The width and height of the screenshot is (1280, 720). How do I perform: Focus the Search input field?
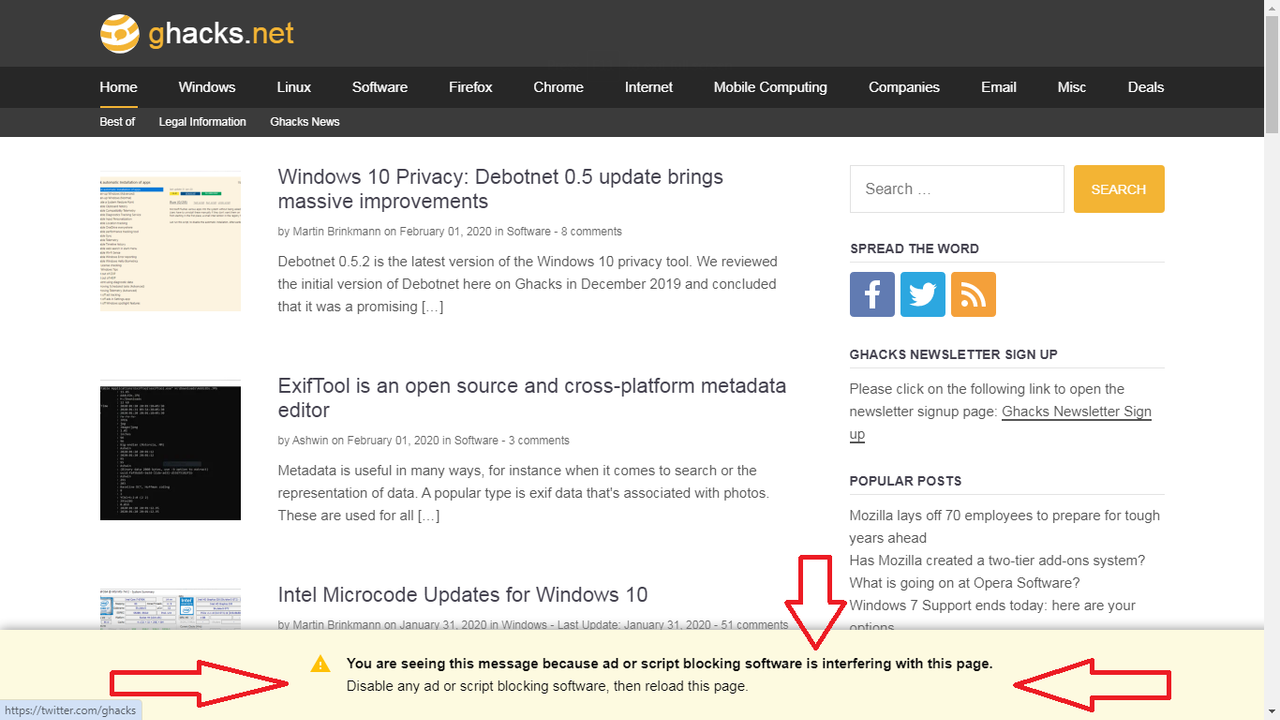click(x=957, y=189)
